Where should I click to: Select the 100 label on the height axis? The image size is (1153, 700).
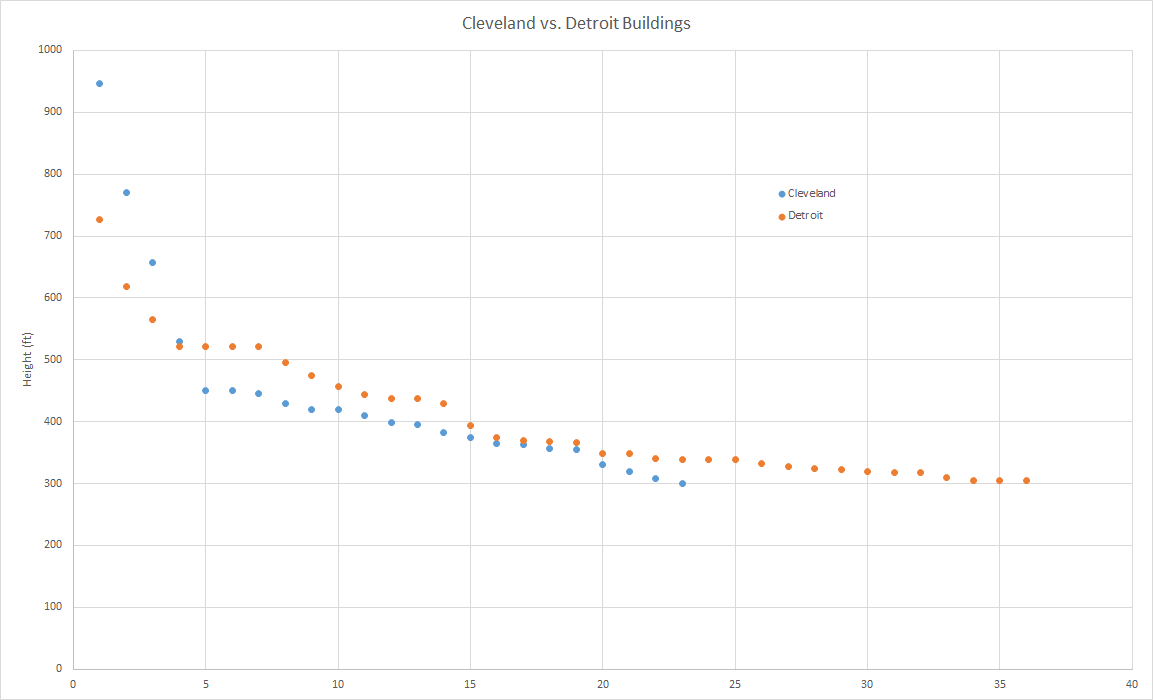coord(54,607)
